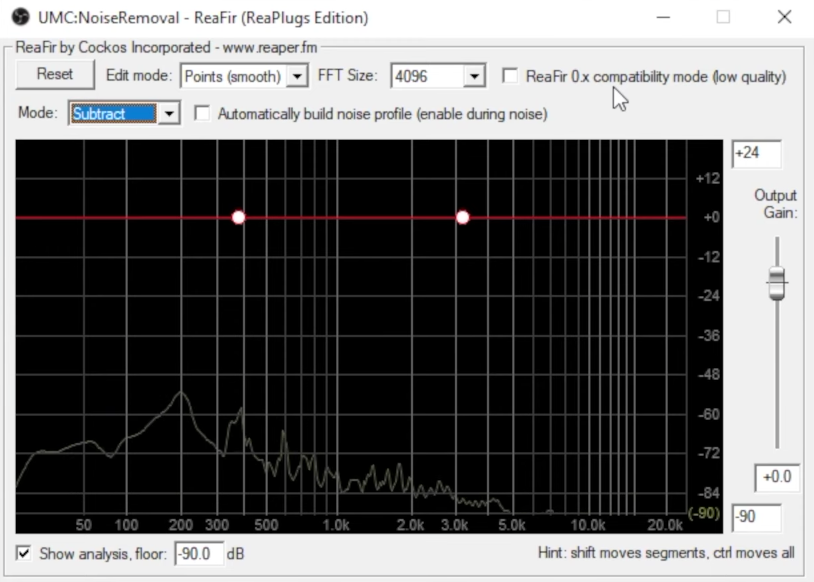This screenshot has height=582, width=814.
Task: Enable ReaFir 0.x compatibility mode checkbox
Action: pos(510,76)
